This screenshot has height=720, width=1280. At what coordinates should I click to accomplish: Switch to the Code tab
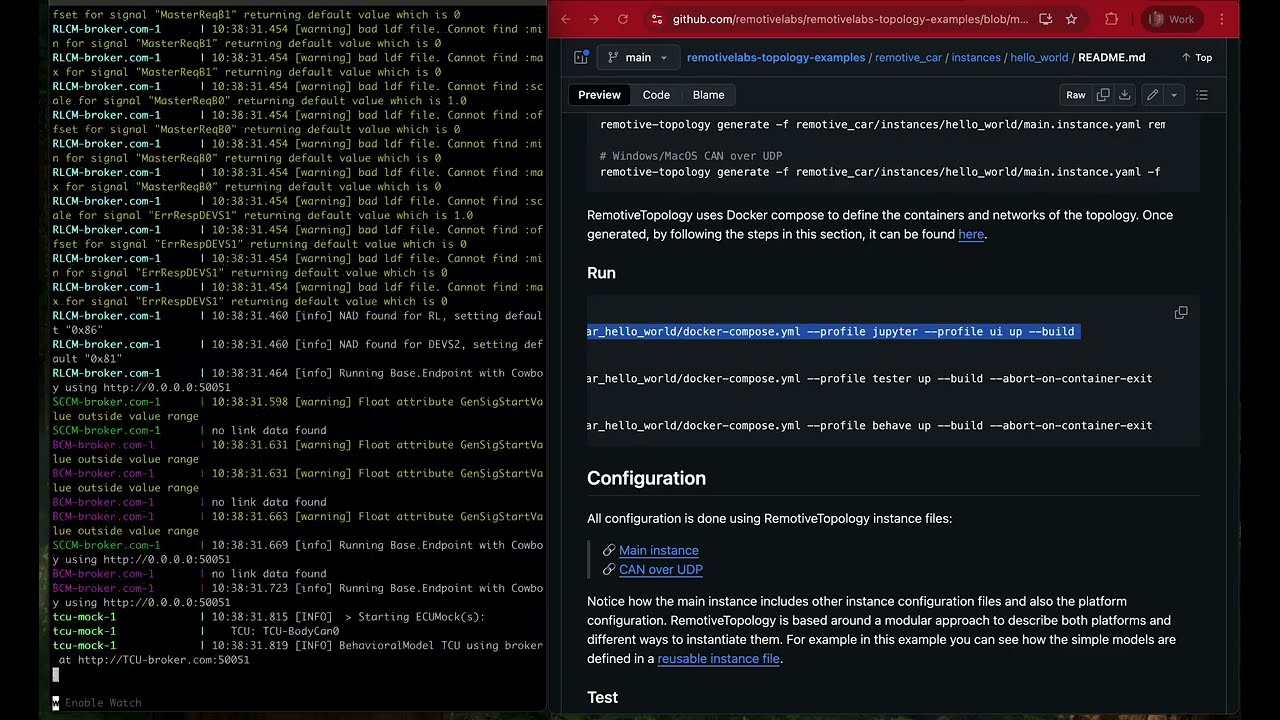point(656,95)
